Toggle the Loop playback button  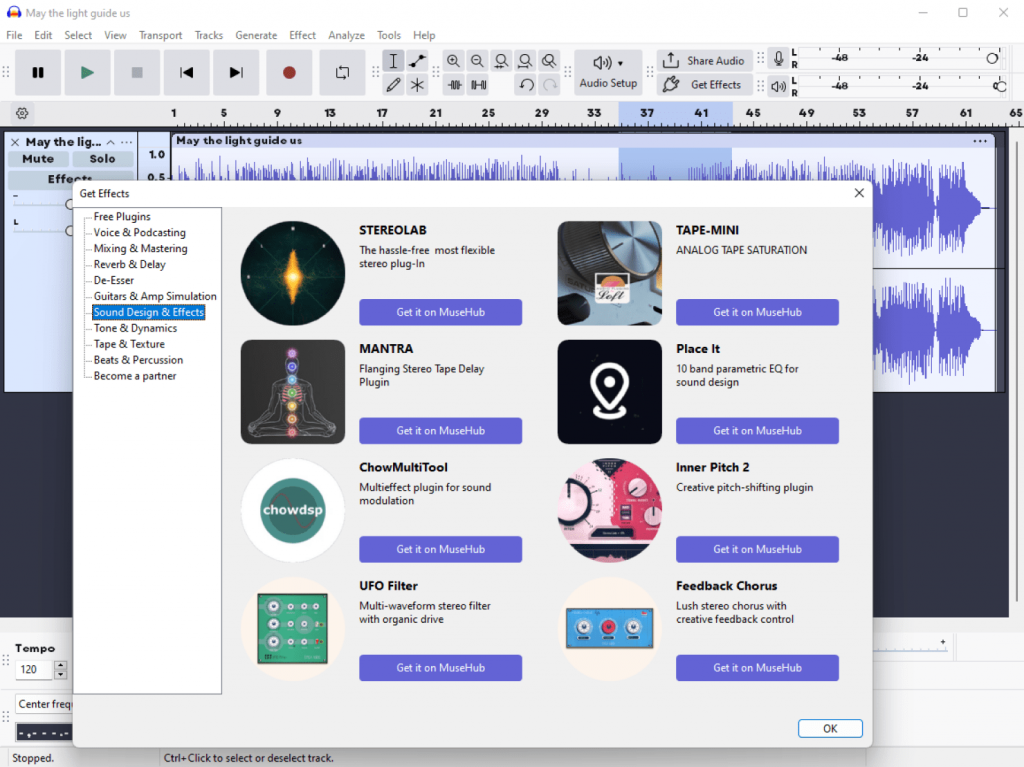[342, 72]
